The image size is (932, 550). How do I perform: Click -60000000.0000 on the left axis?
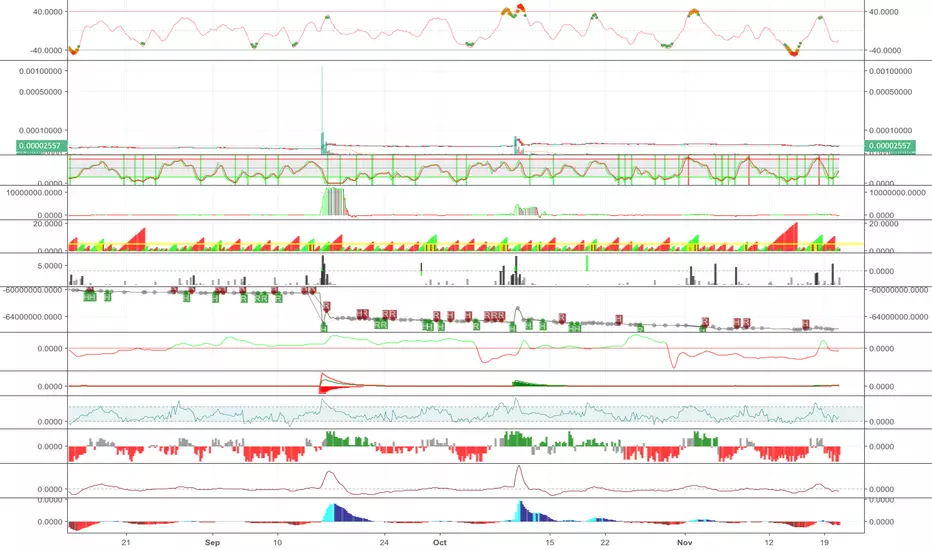point(32,290)
